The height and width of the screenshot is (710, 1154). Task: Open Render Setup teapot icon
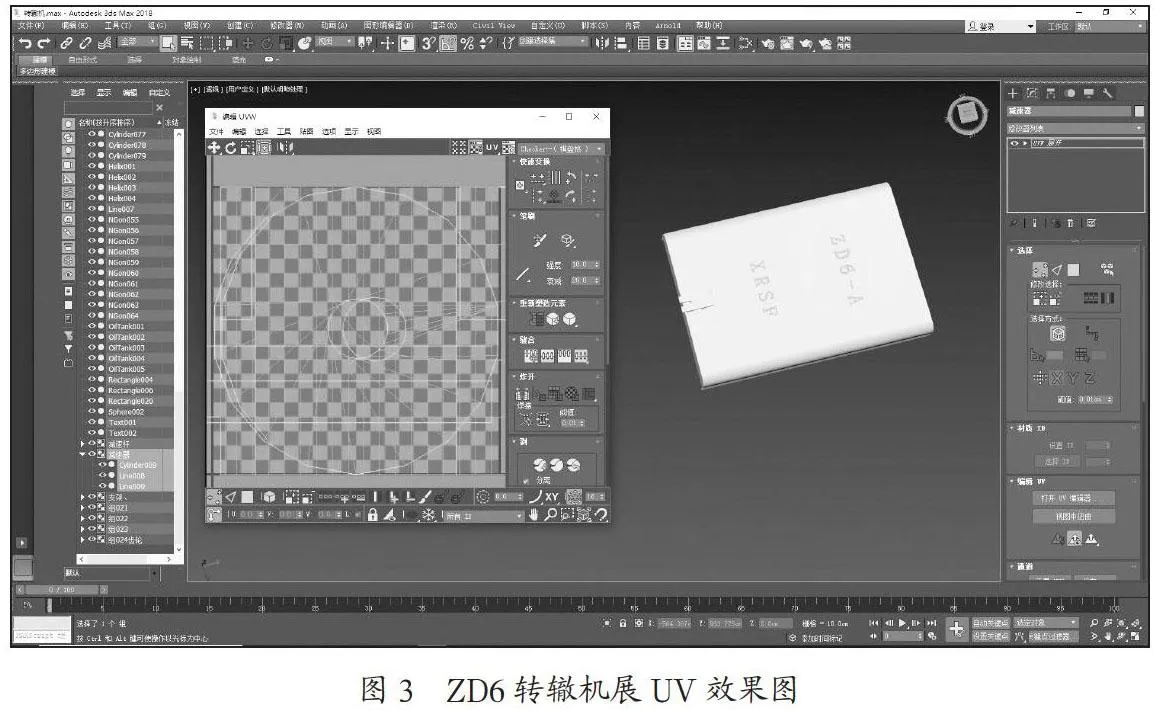tap(768, 43)
